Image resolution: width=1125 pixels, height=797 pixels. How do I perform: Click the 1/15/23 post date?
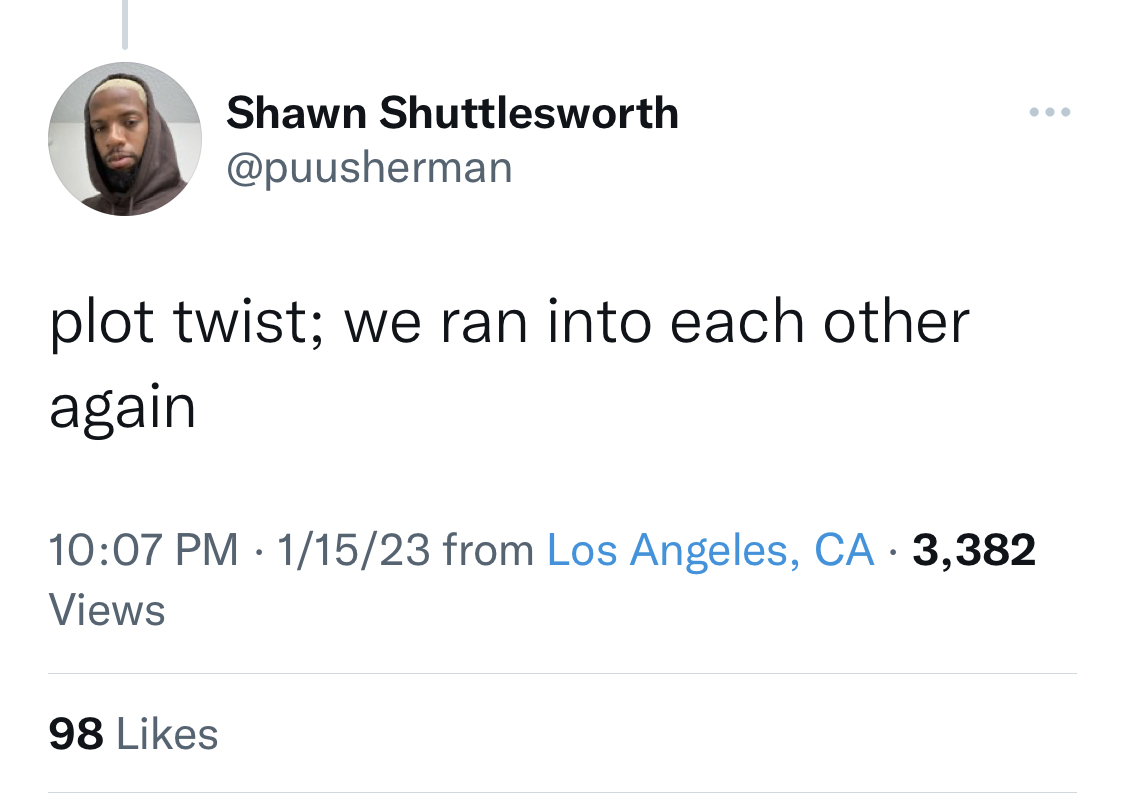point(354,550)
